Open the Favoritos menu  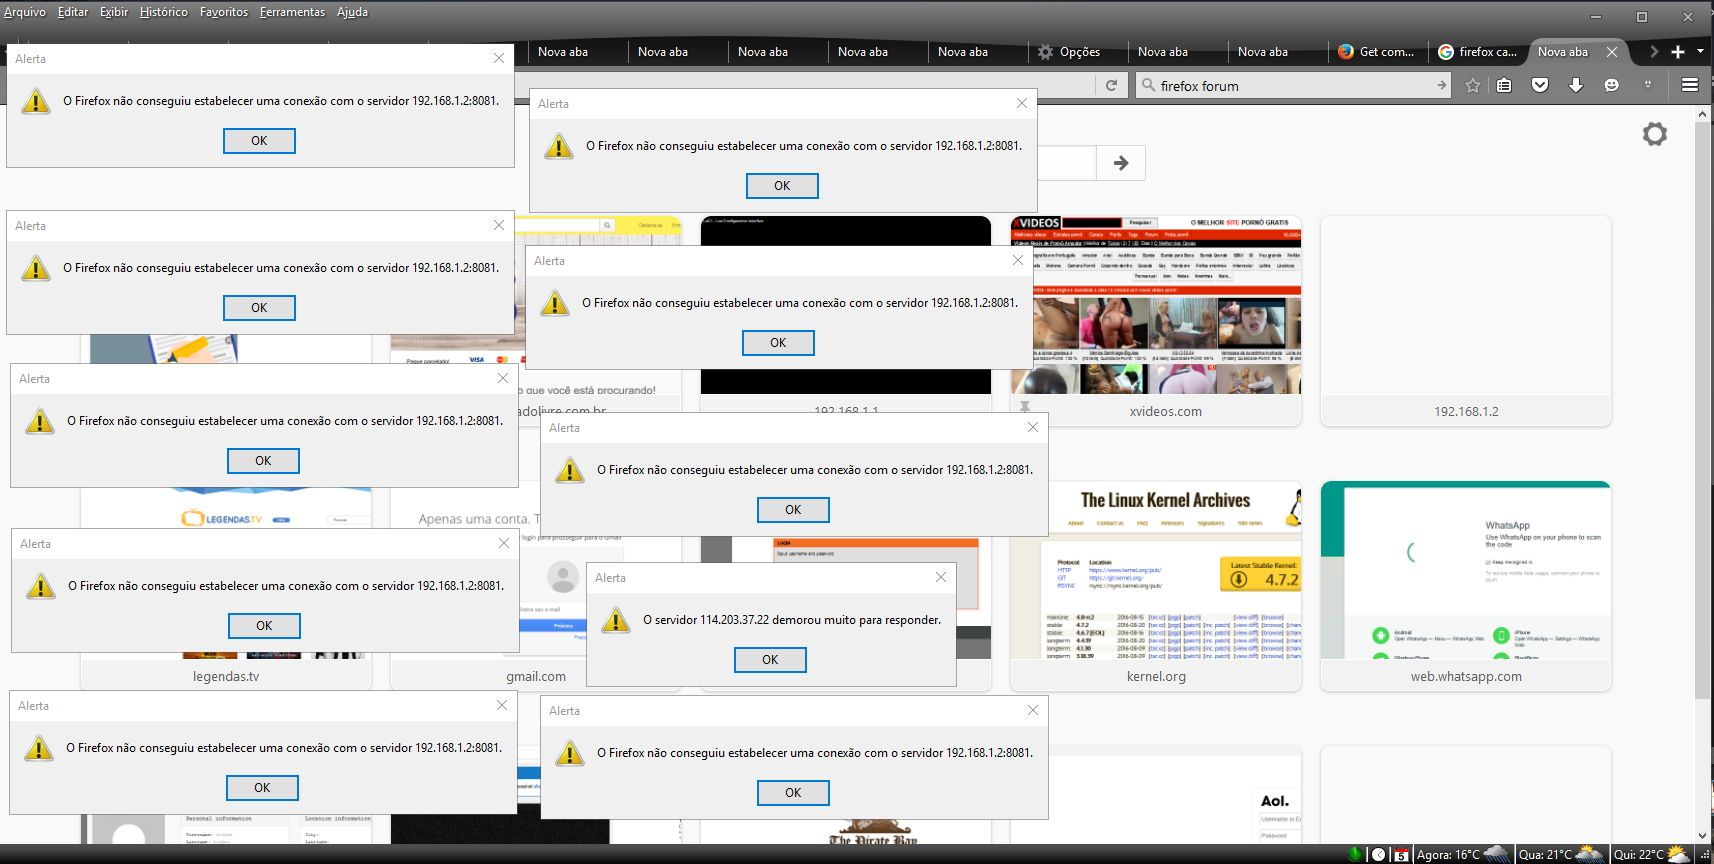coord(224,12)
